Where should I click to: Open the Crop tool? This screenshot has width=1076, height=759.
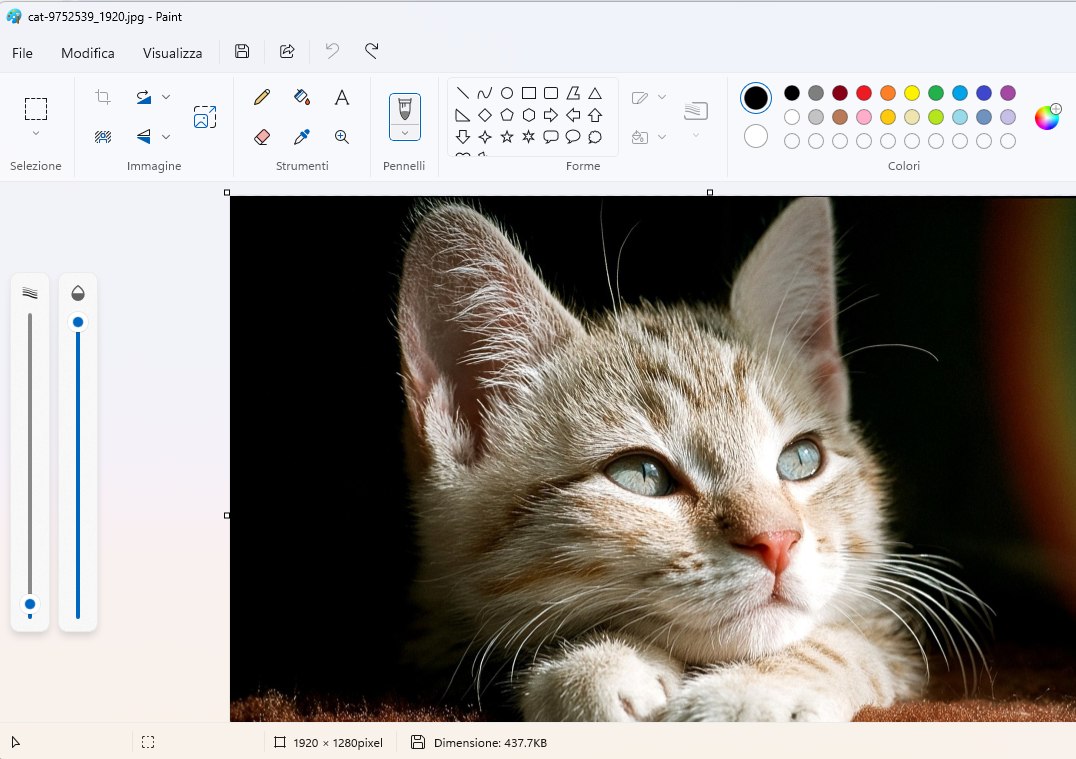[x=101, y=96]
